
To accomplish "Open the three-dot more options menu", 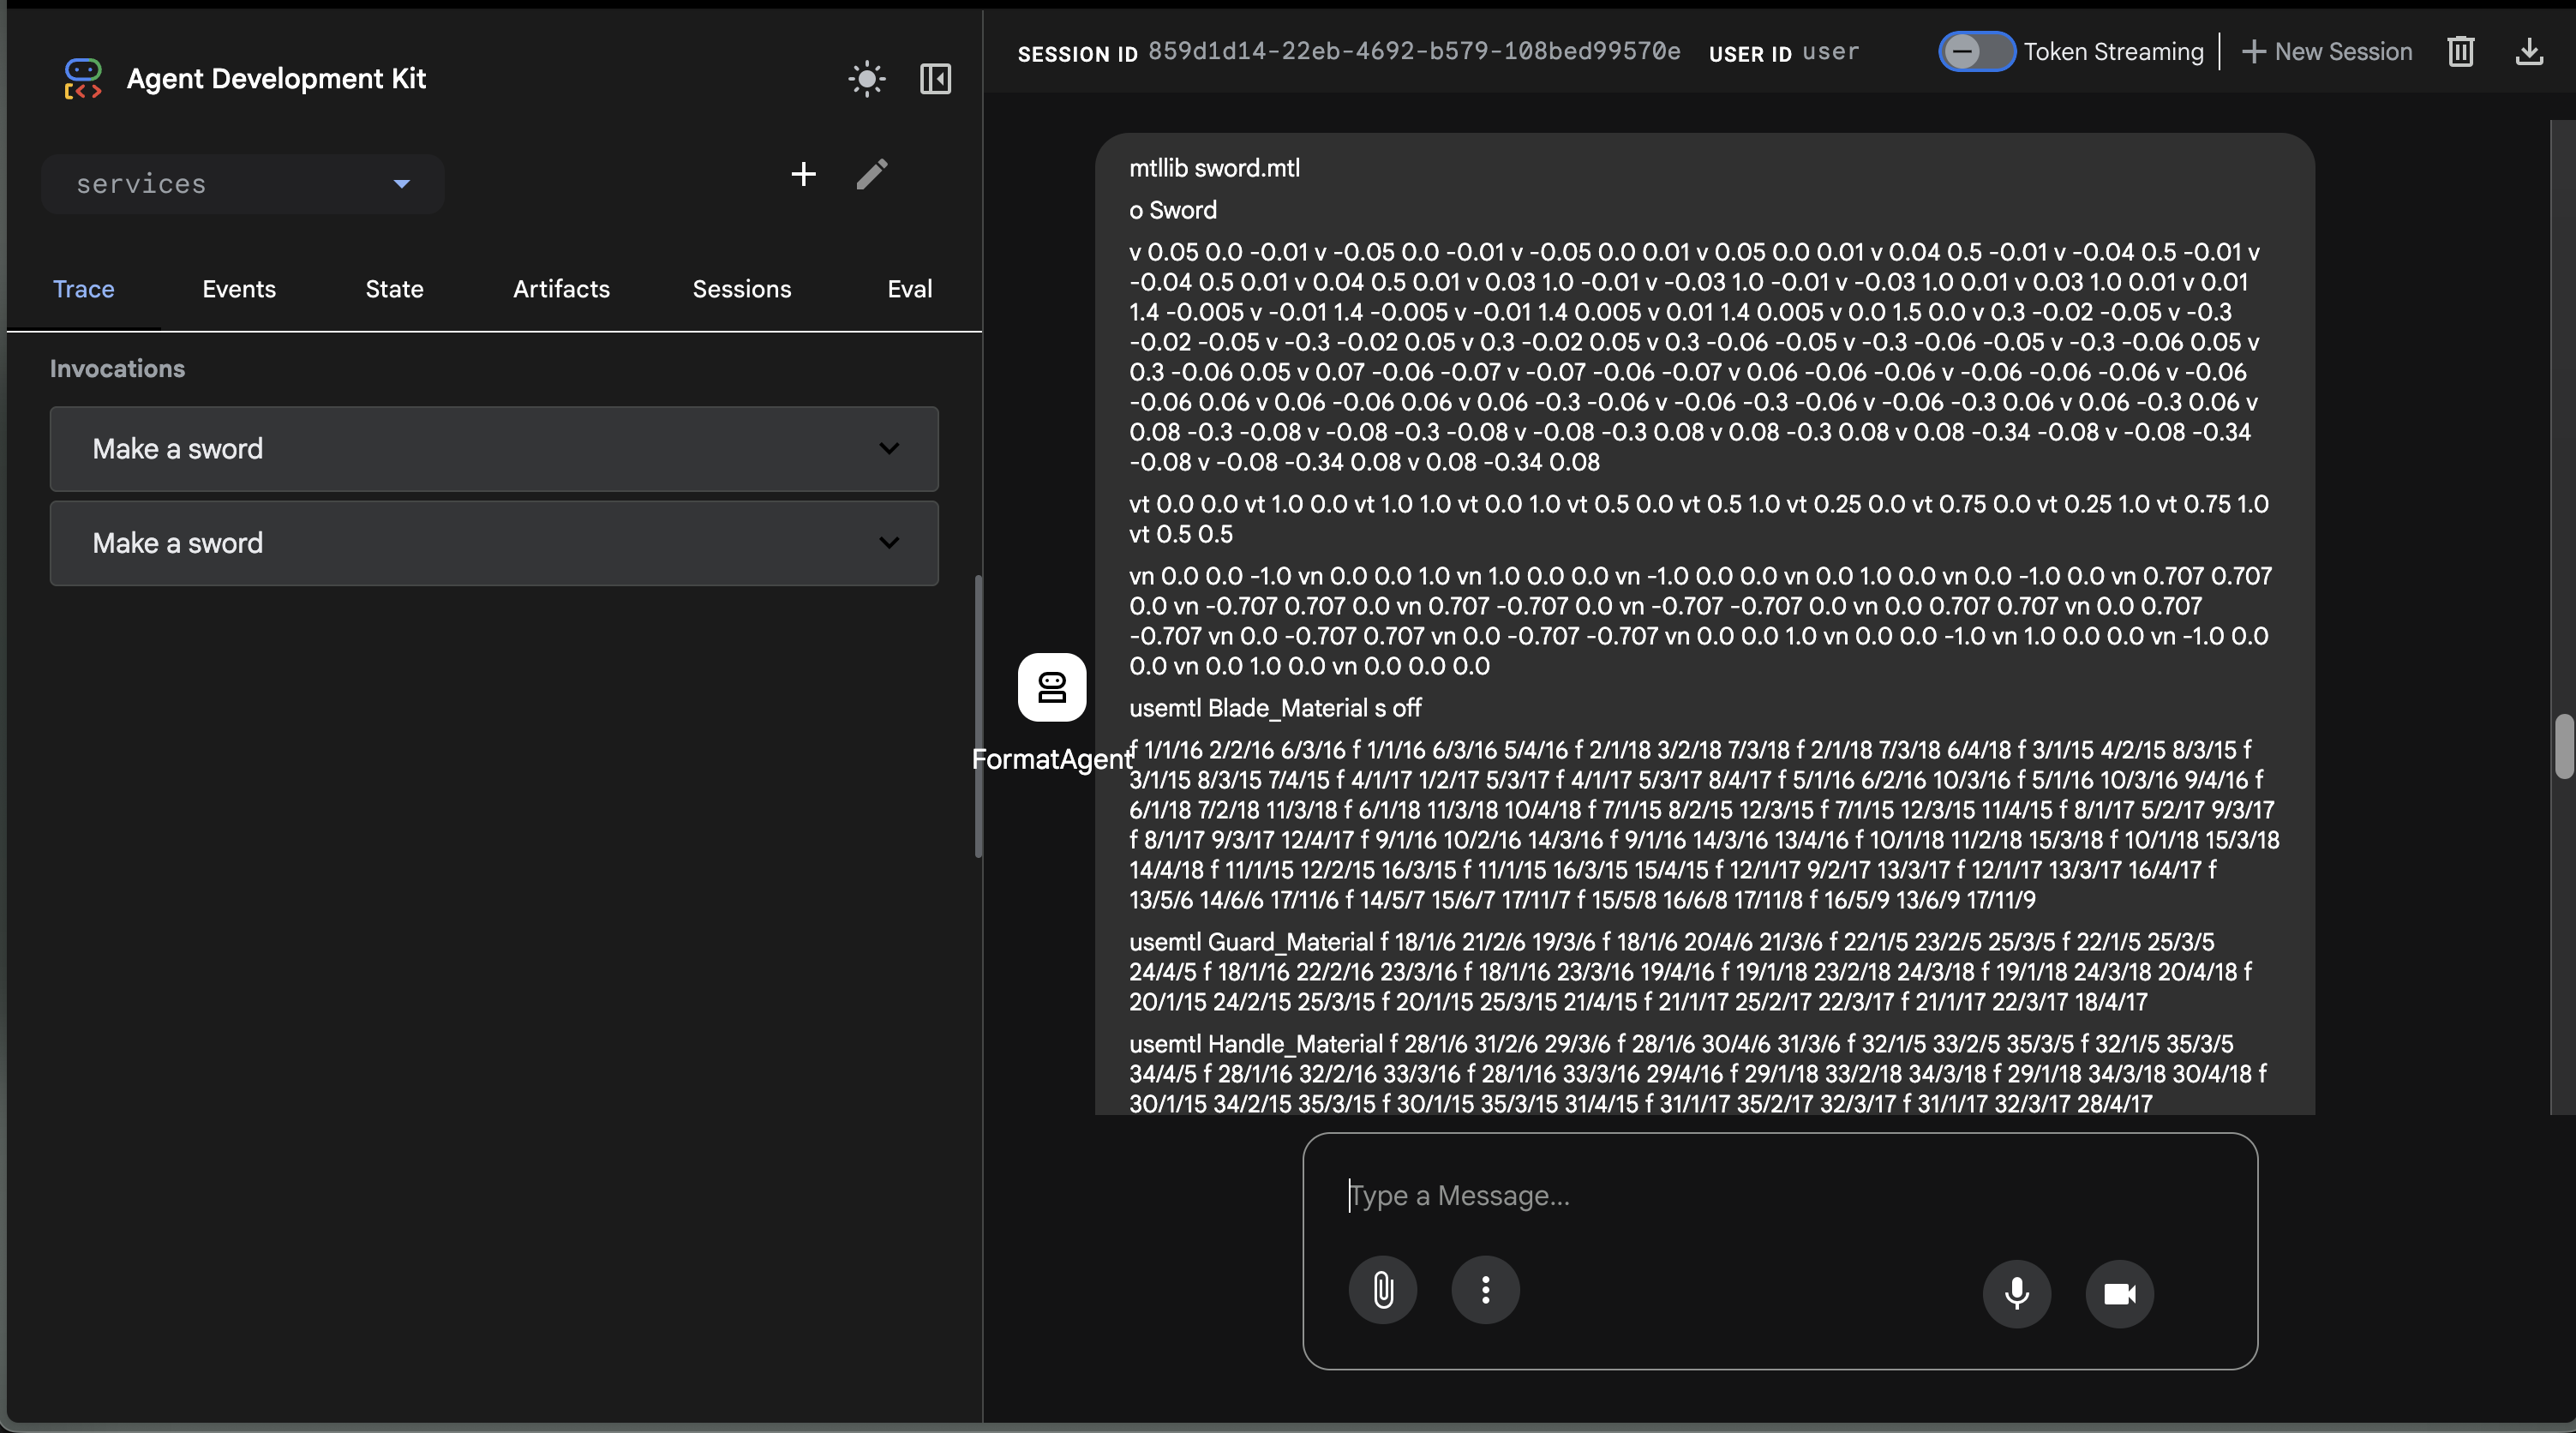I will [1485, 1290].
